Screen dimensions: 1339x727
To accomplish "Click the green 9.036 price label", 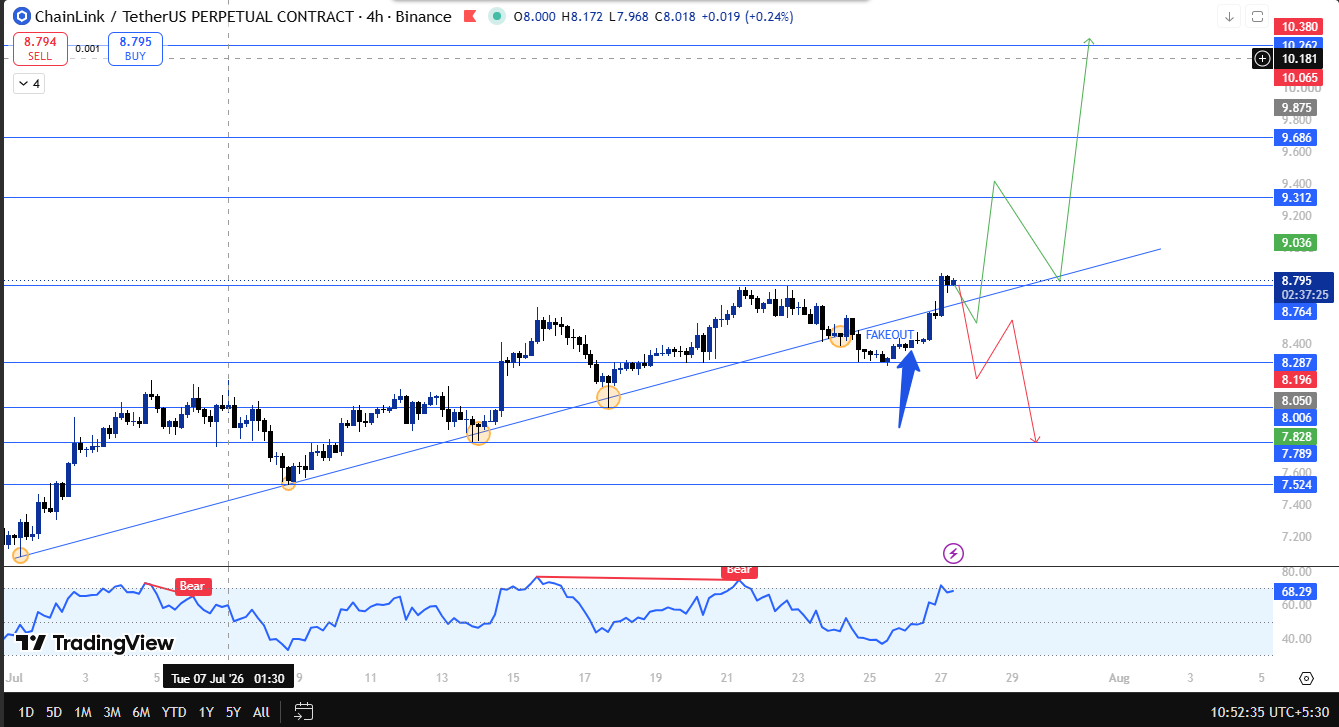I will (x=1298, y=242).
